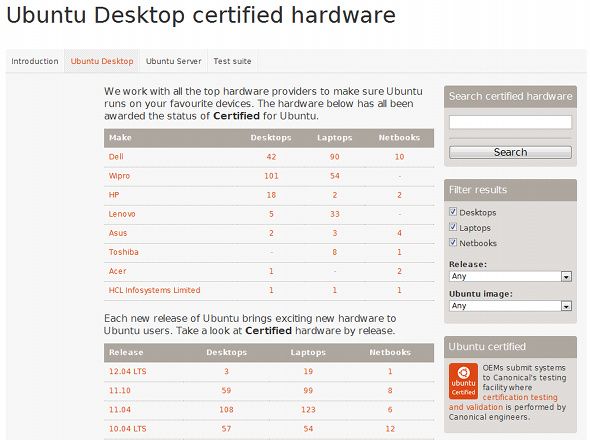Viewport: 590px width, 440px height.
Task: Open the Acer make link
Action: [117, 271]
